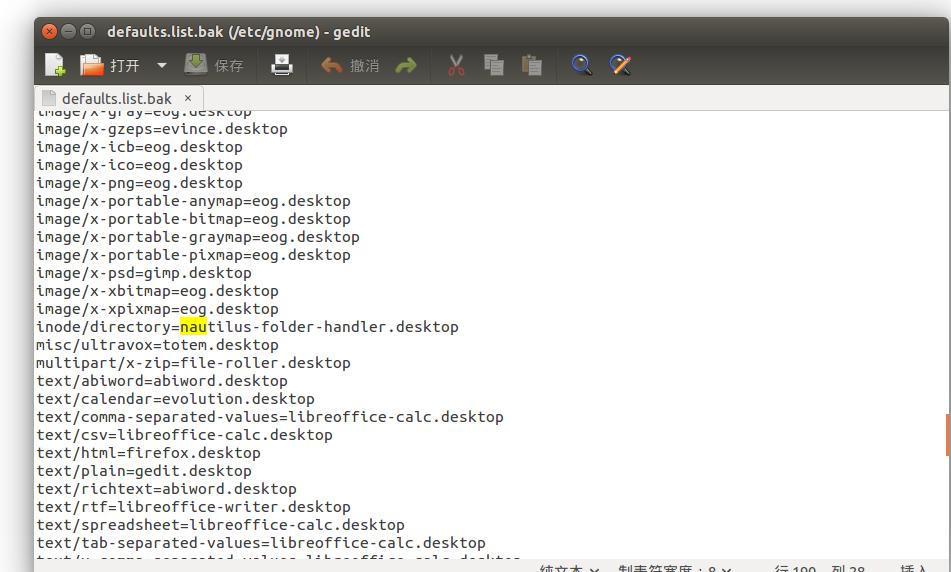The width and height of the screenshot is (951, 572).
Task: Redo with the green arrow icon
Action: [x=406, y=65]
